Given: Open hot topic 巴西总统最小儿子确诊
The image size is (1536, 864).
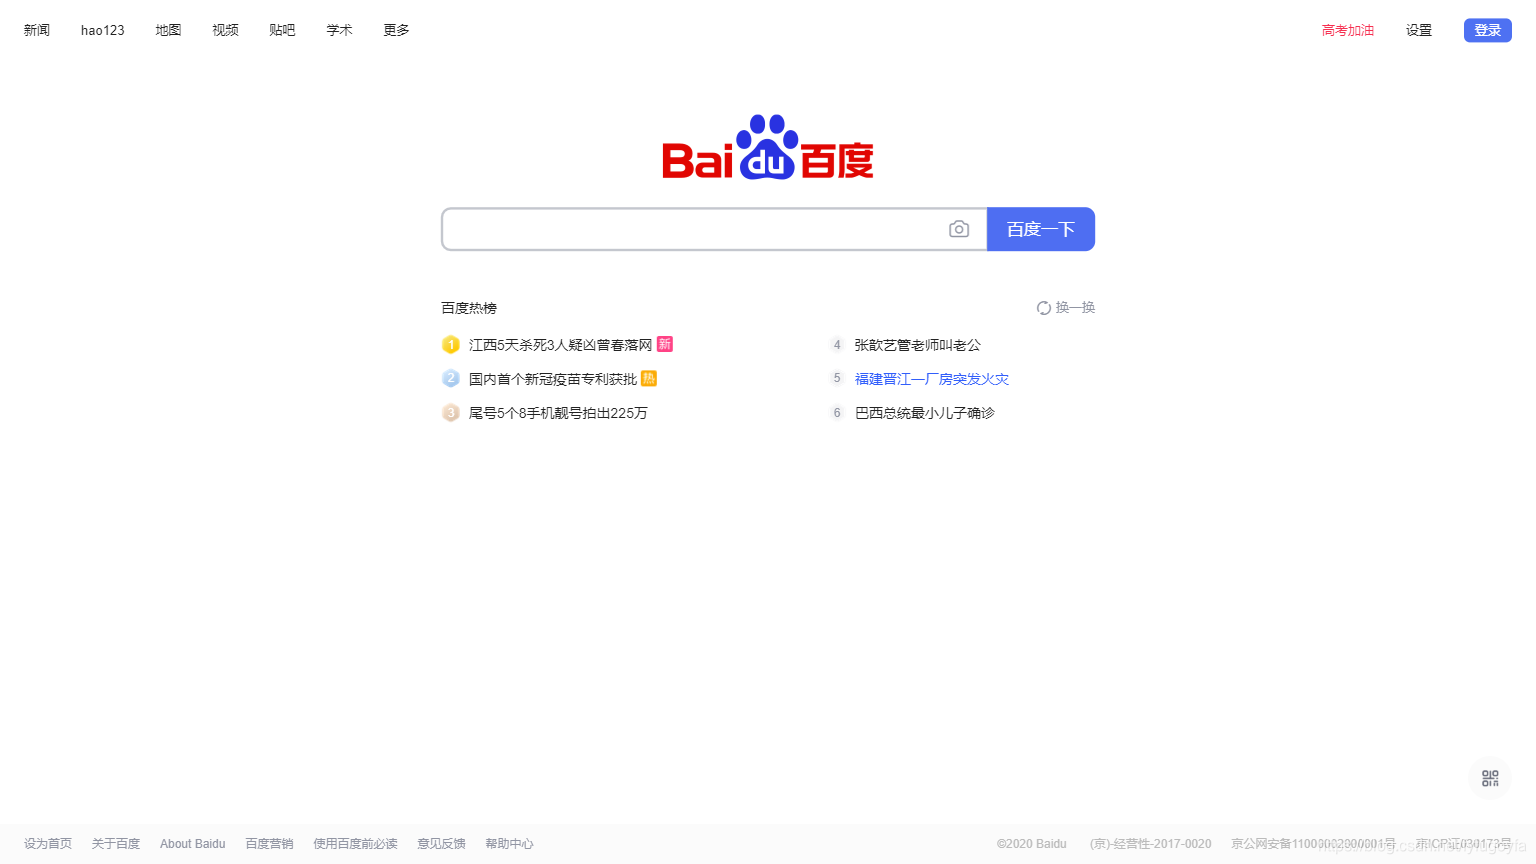Looking at the screenshot, I should (x=925, y=413).
